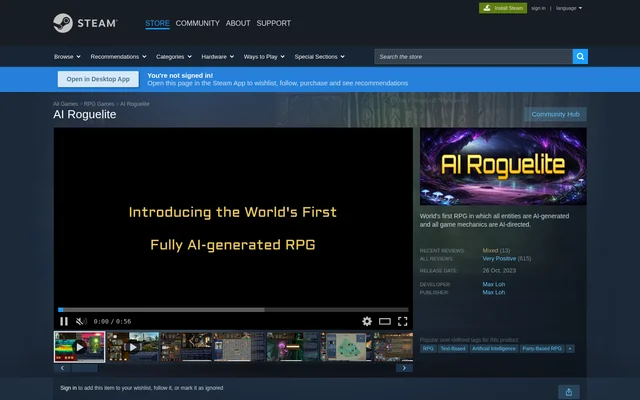Select the second trailer thumbnail
The image size is (640, 400).
click(x=133, y=347)
